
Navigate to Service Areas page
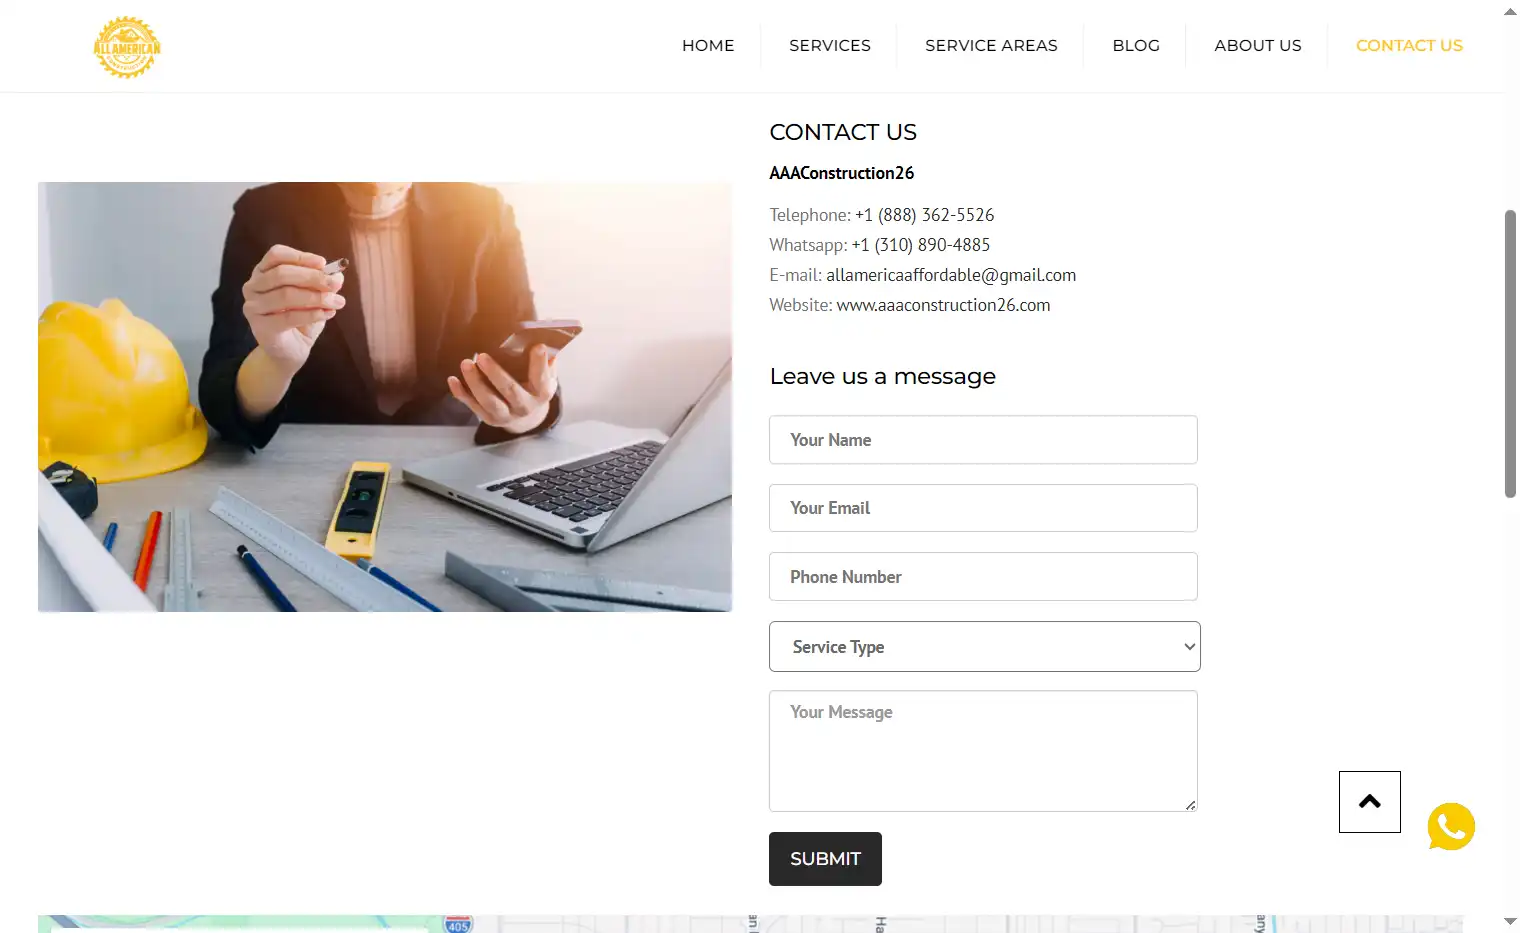pos(991,46)
